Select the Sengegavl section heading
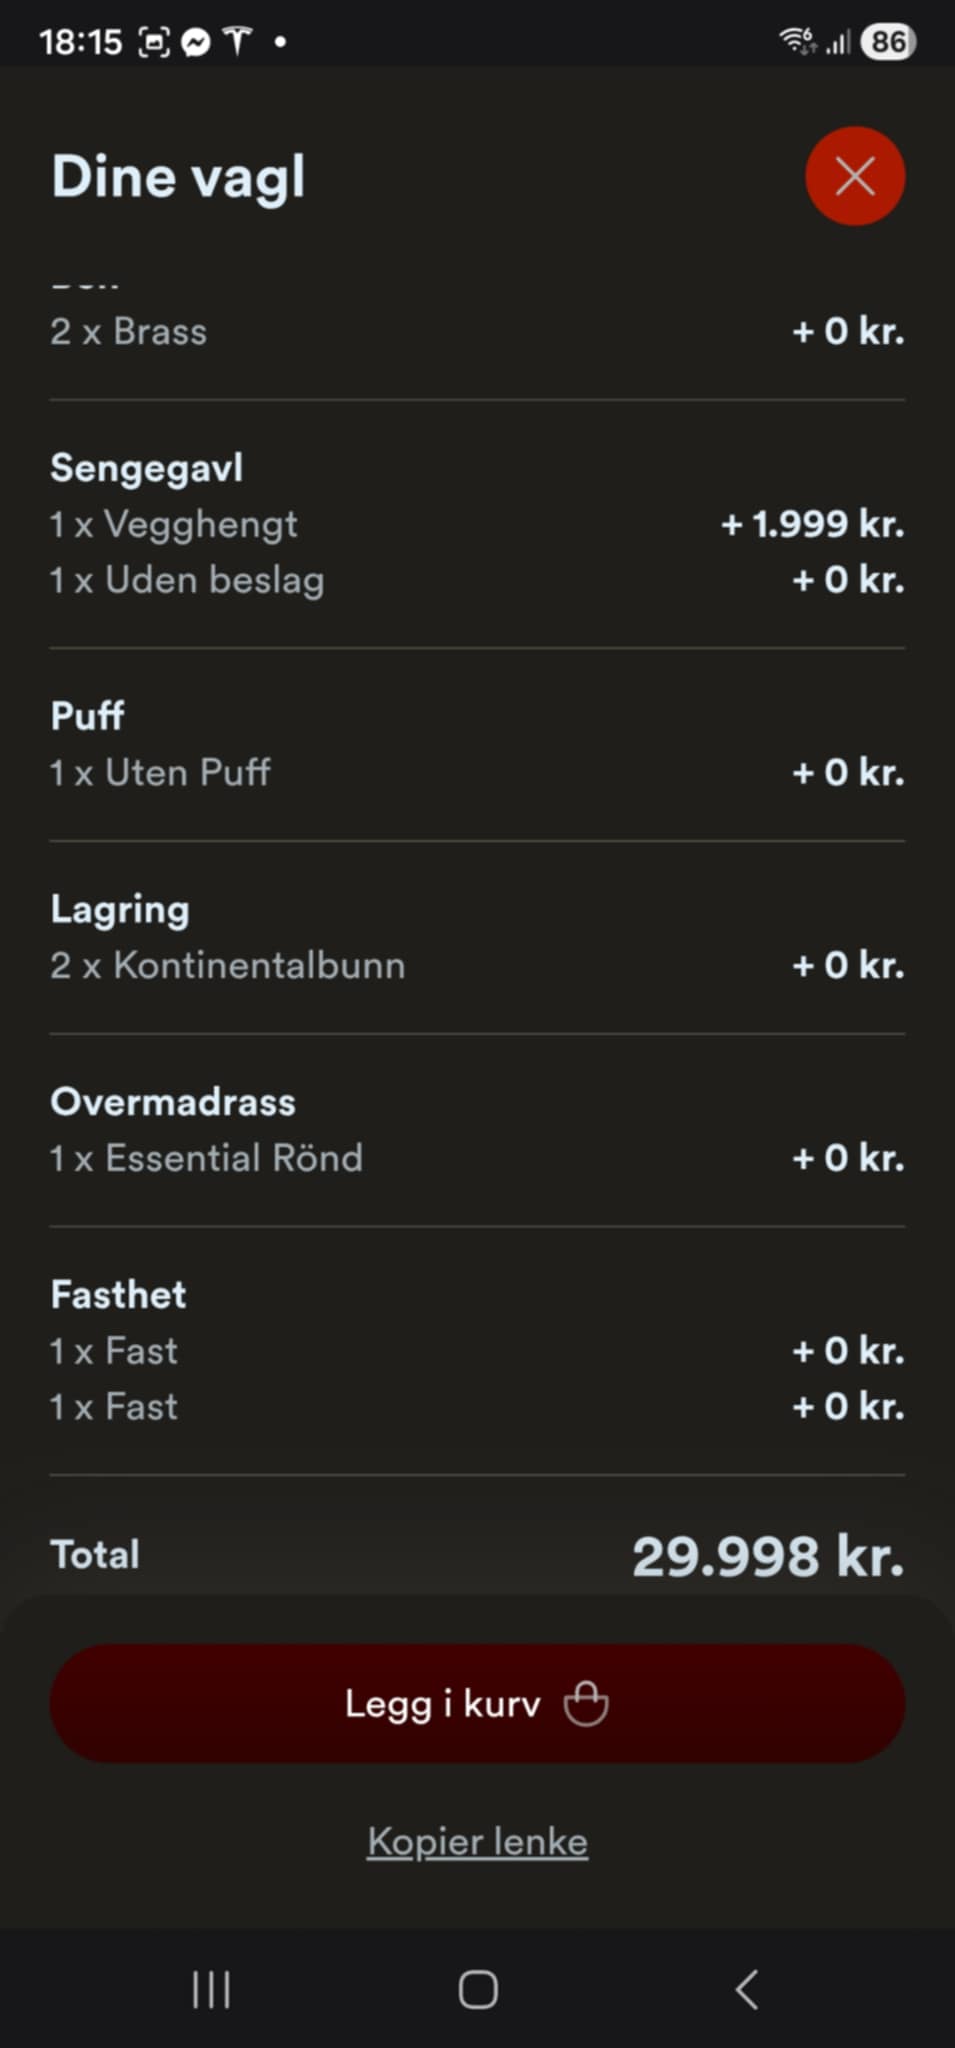Viewport: 955px width, 2048px height. [x=147, y=468]
